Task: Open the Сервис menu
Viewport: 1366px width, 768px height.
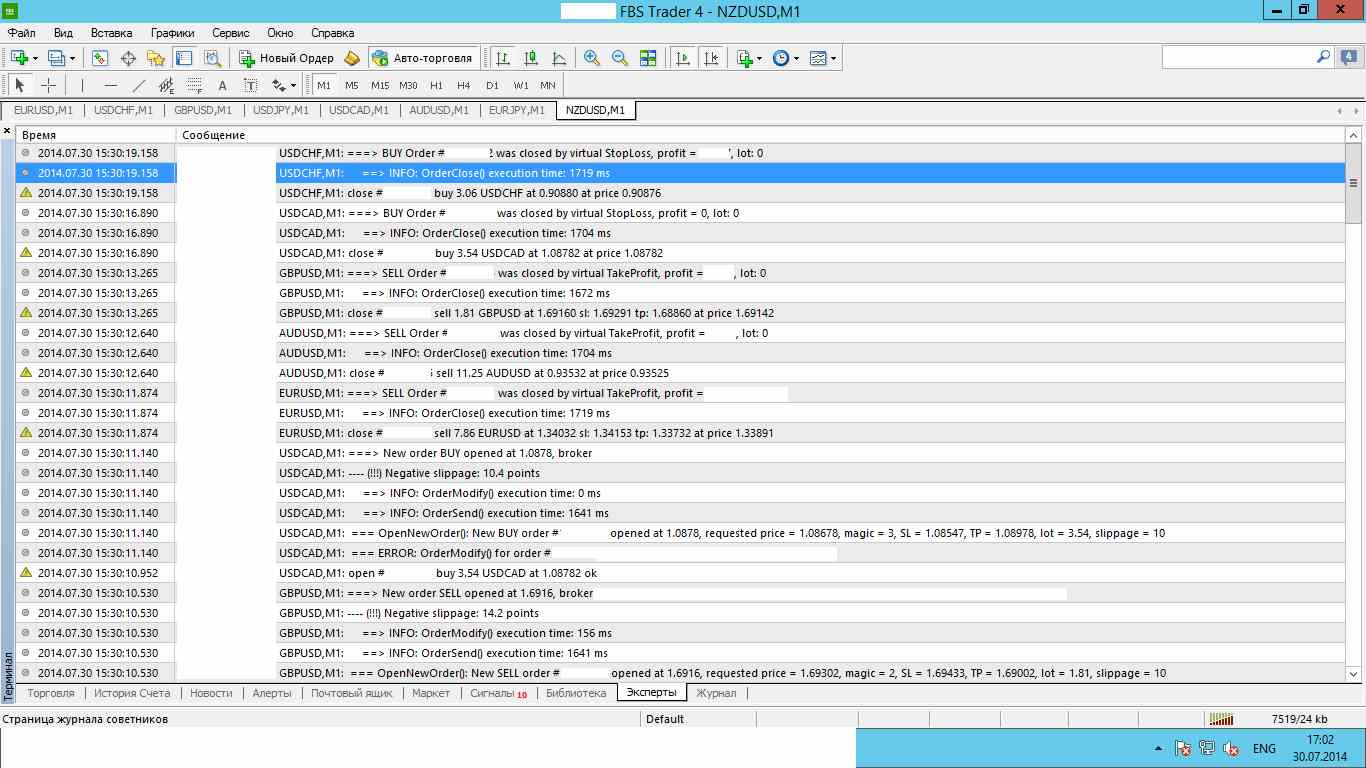Action: coord(231,32)
